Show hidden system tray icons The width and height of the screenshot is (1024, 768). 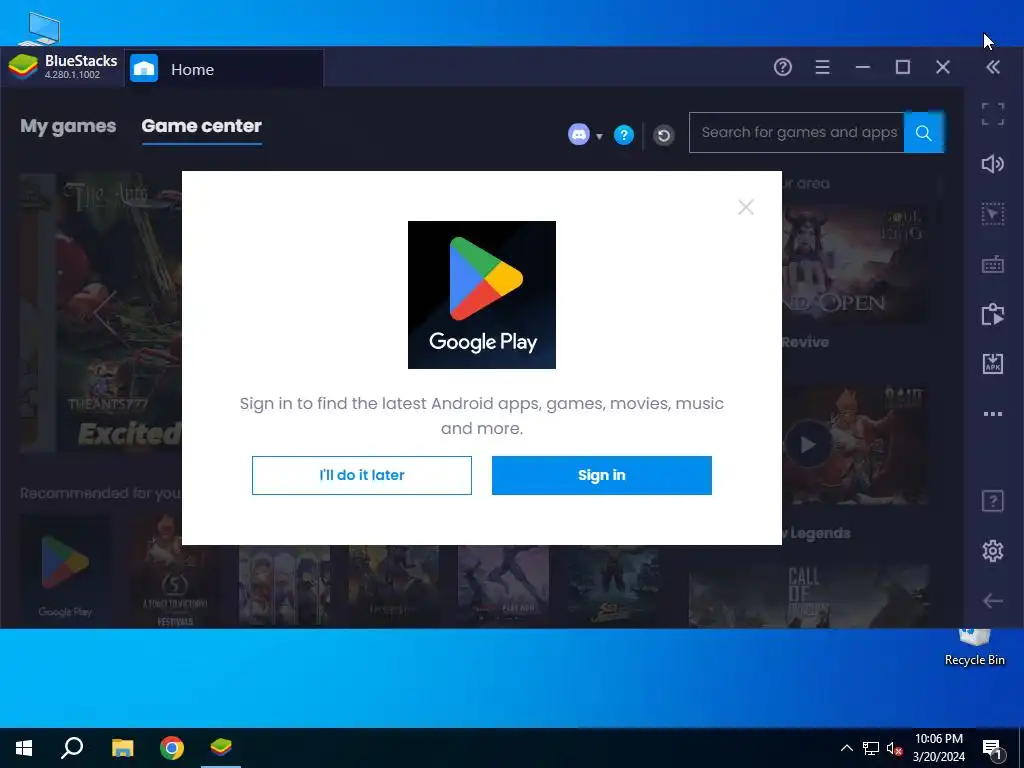coord(846,748)
